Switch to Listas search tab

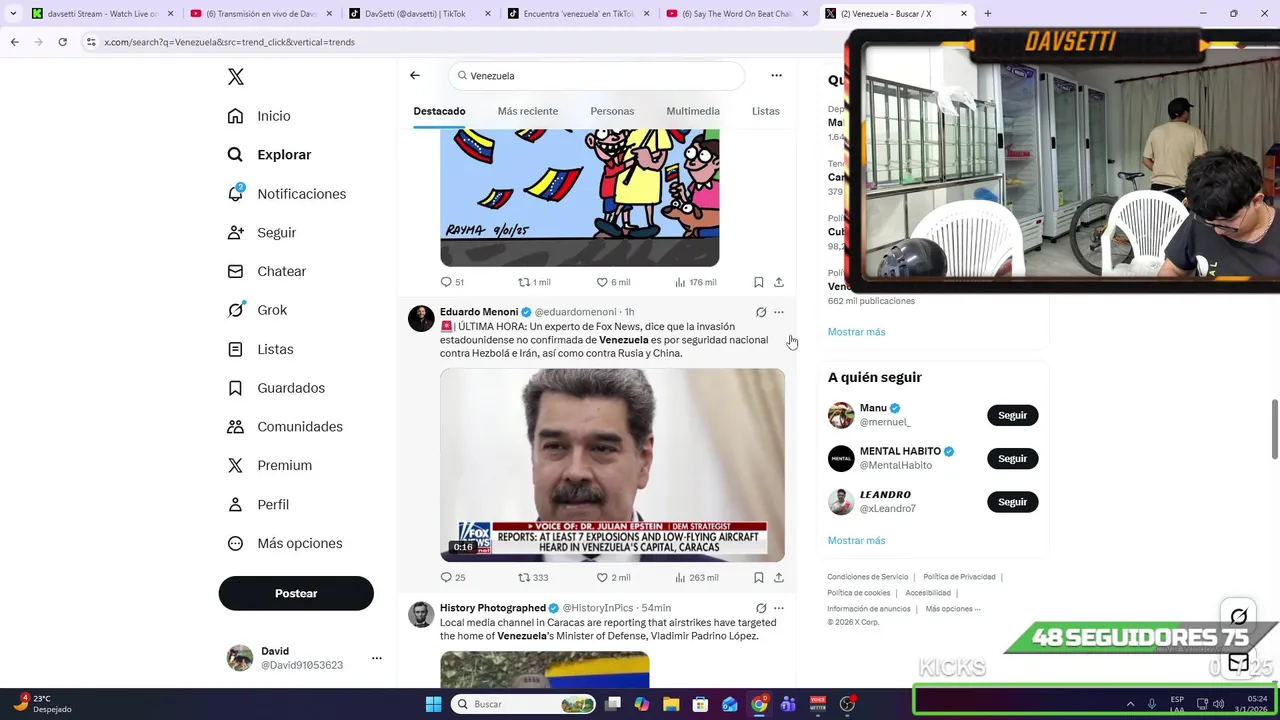pyautogui.click(x=765, y=111)
